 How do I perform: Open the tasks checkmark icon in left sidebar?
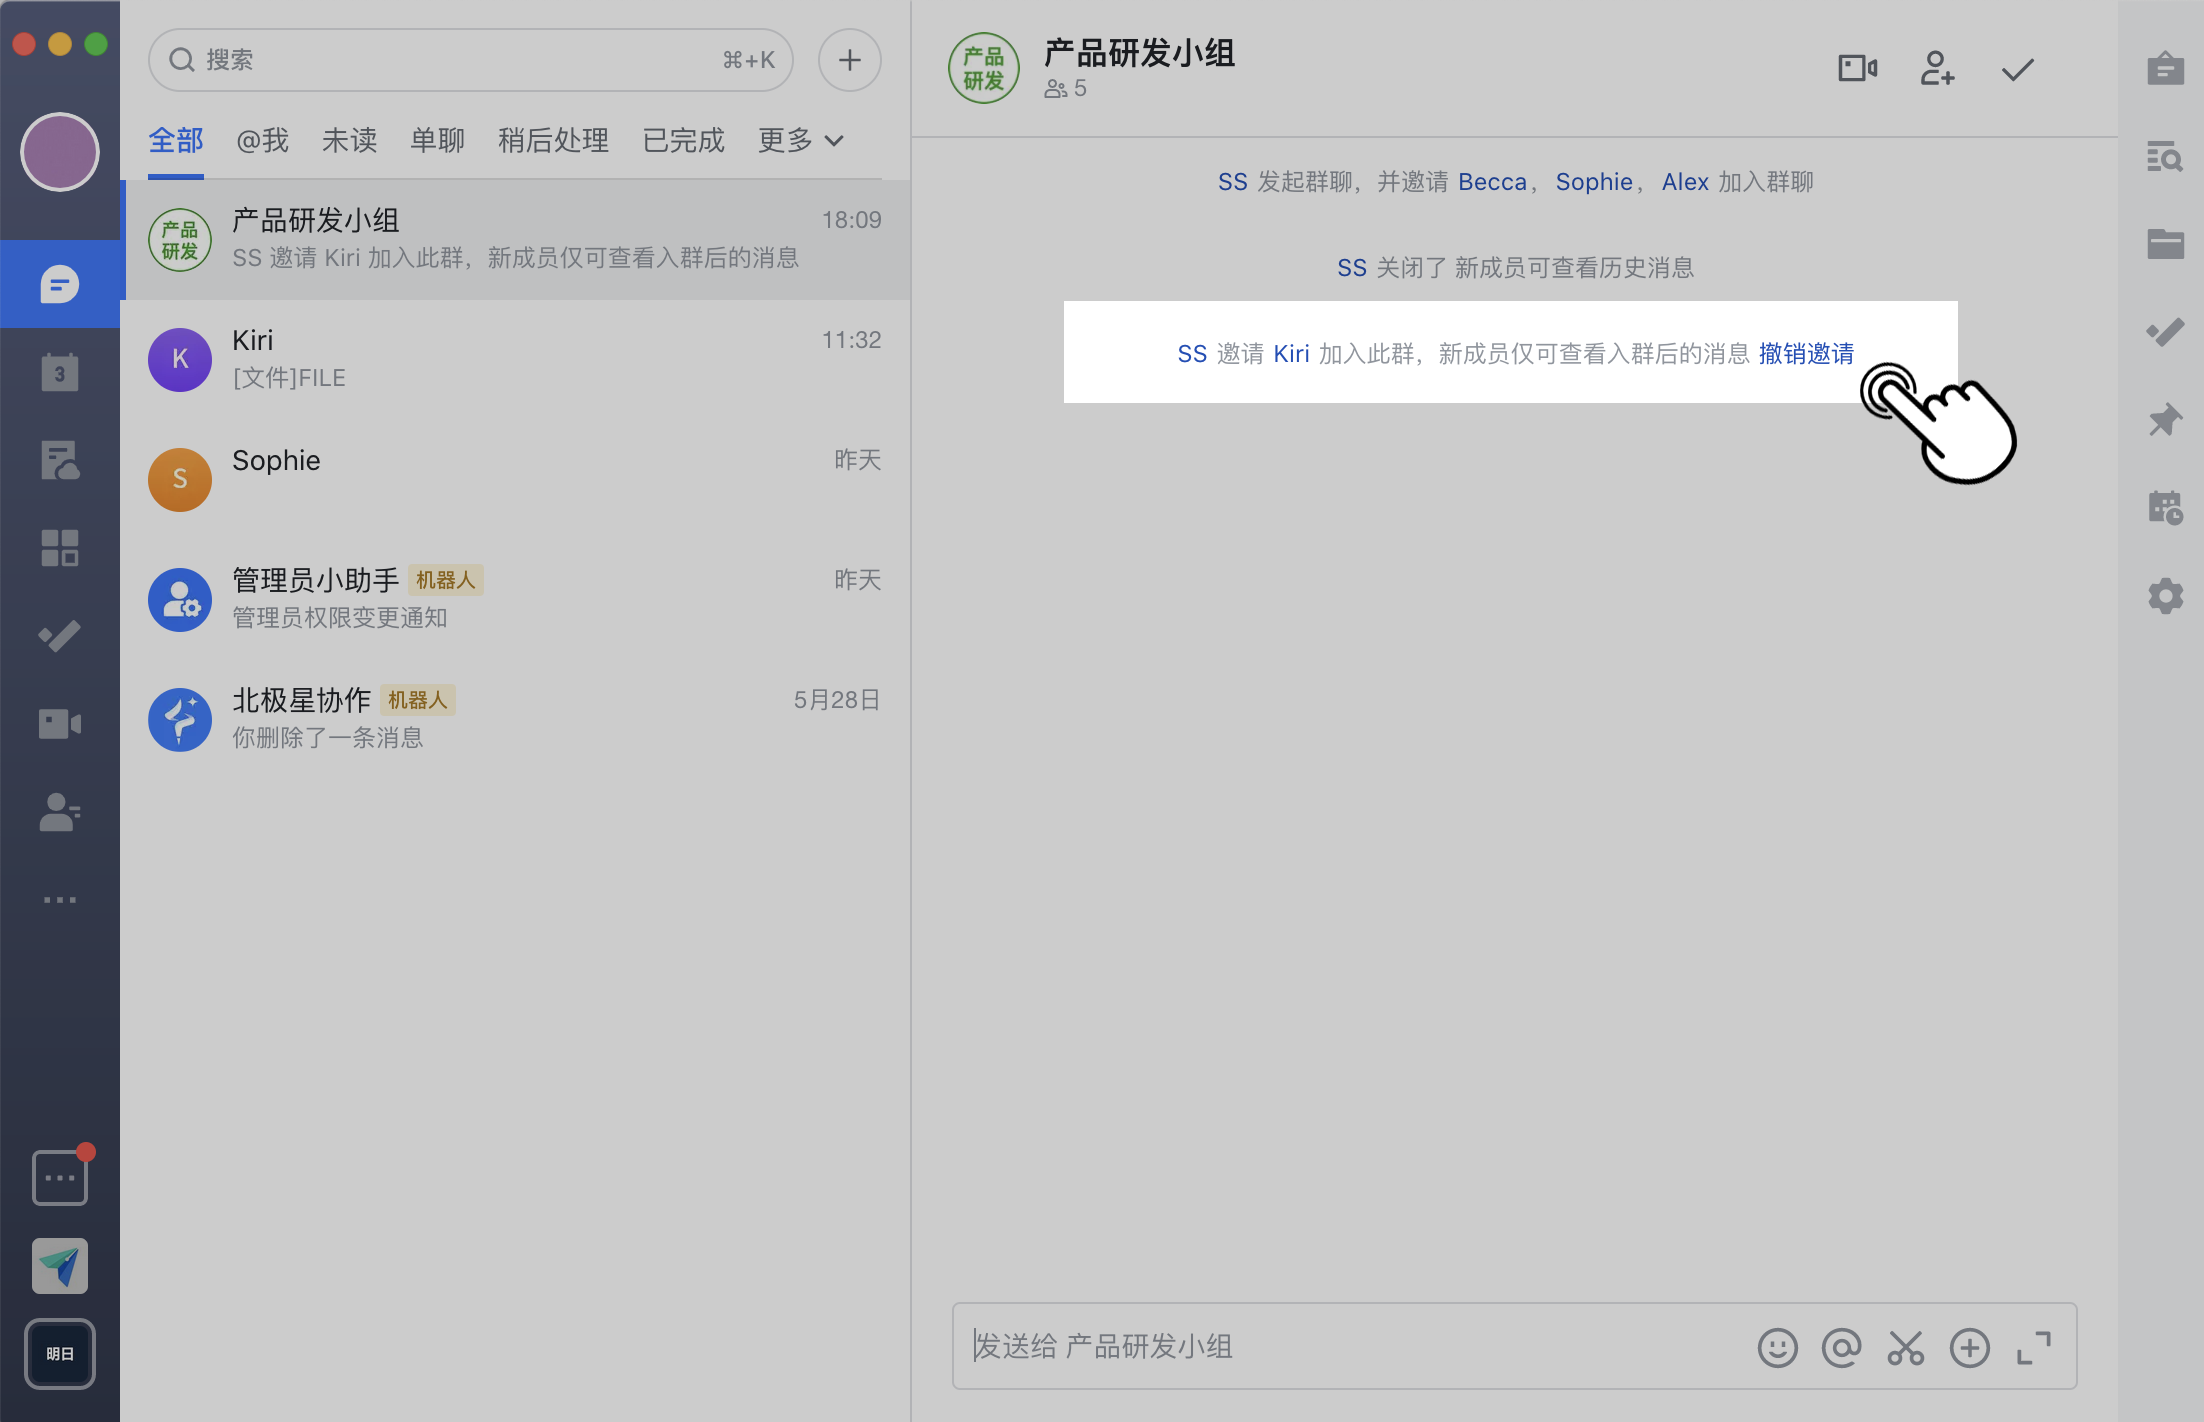coord(60,636)
